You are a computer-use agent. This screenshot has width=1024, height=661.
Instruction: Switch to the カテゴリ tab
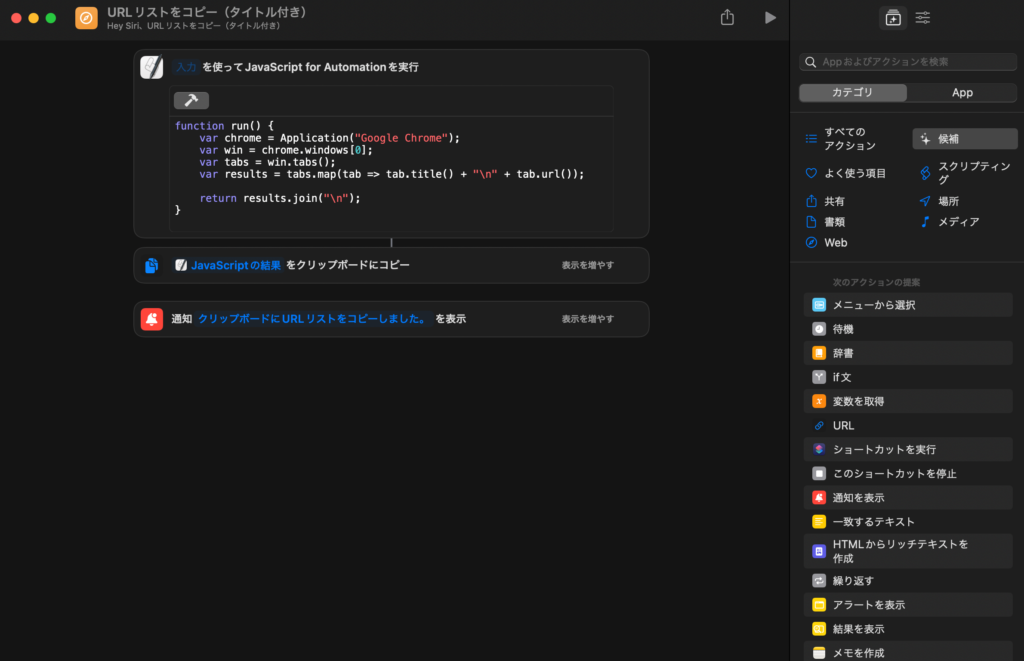pos(853,93)
